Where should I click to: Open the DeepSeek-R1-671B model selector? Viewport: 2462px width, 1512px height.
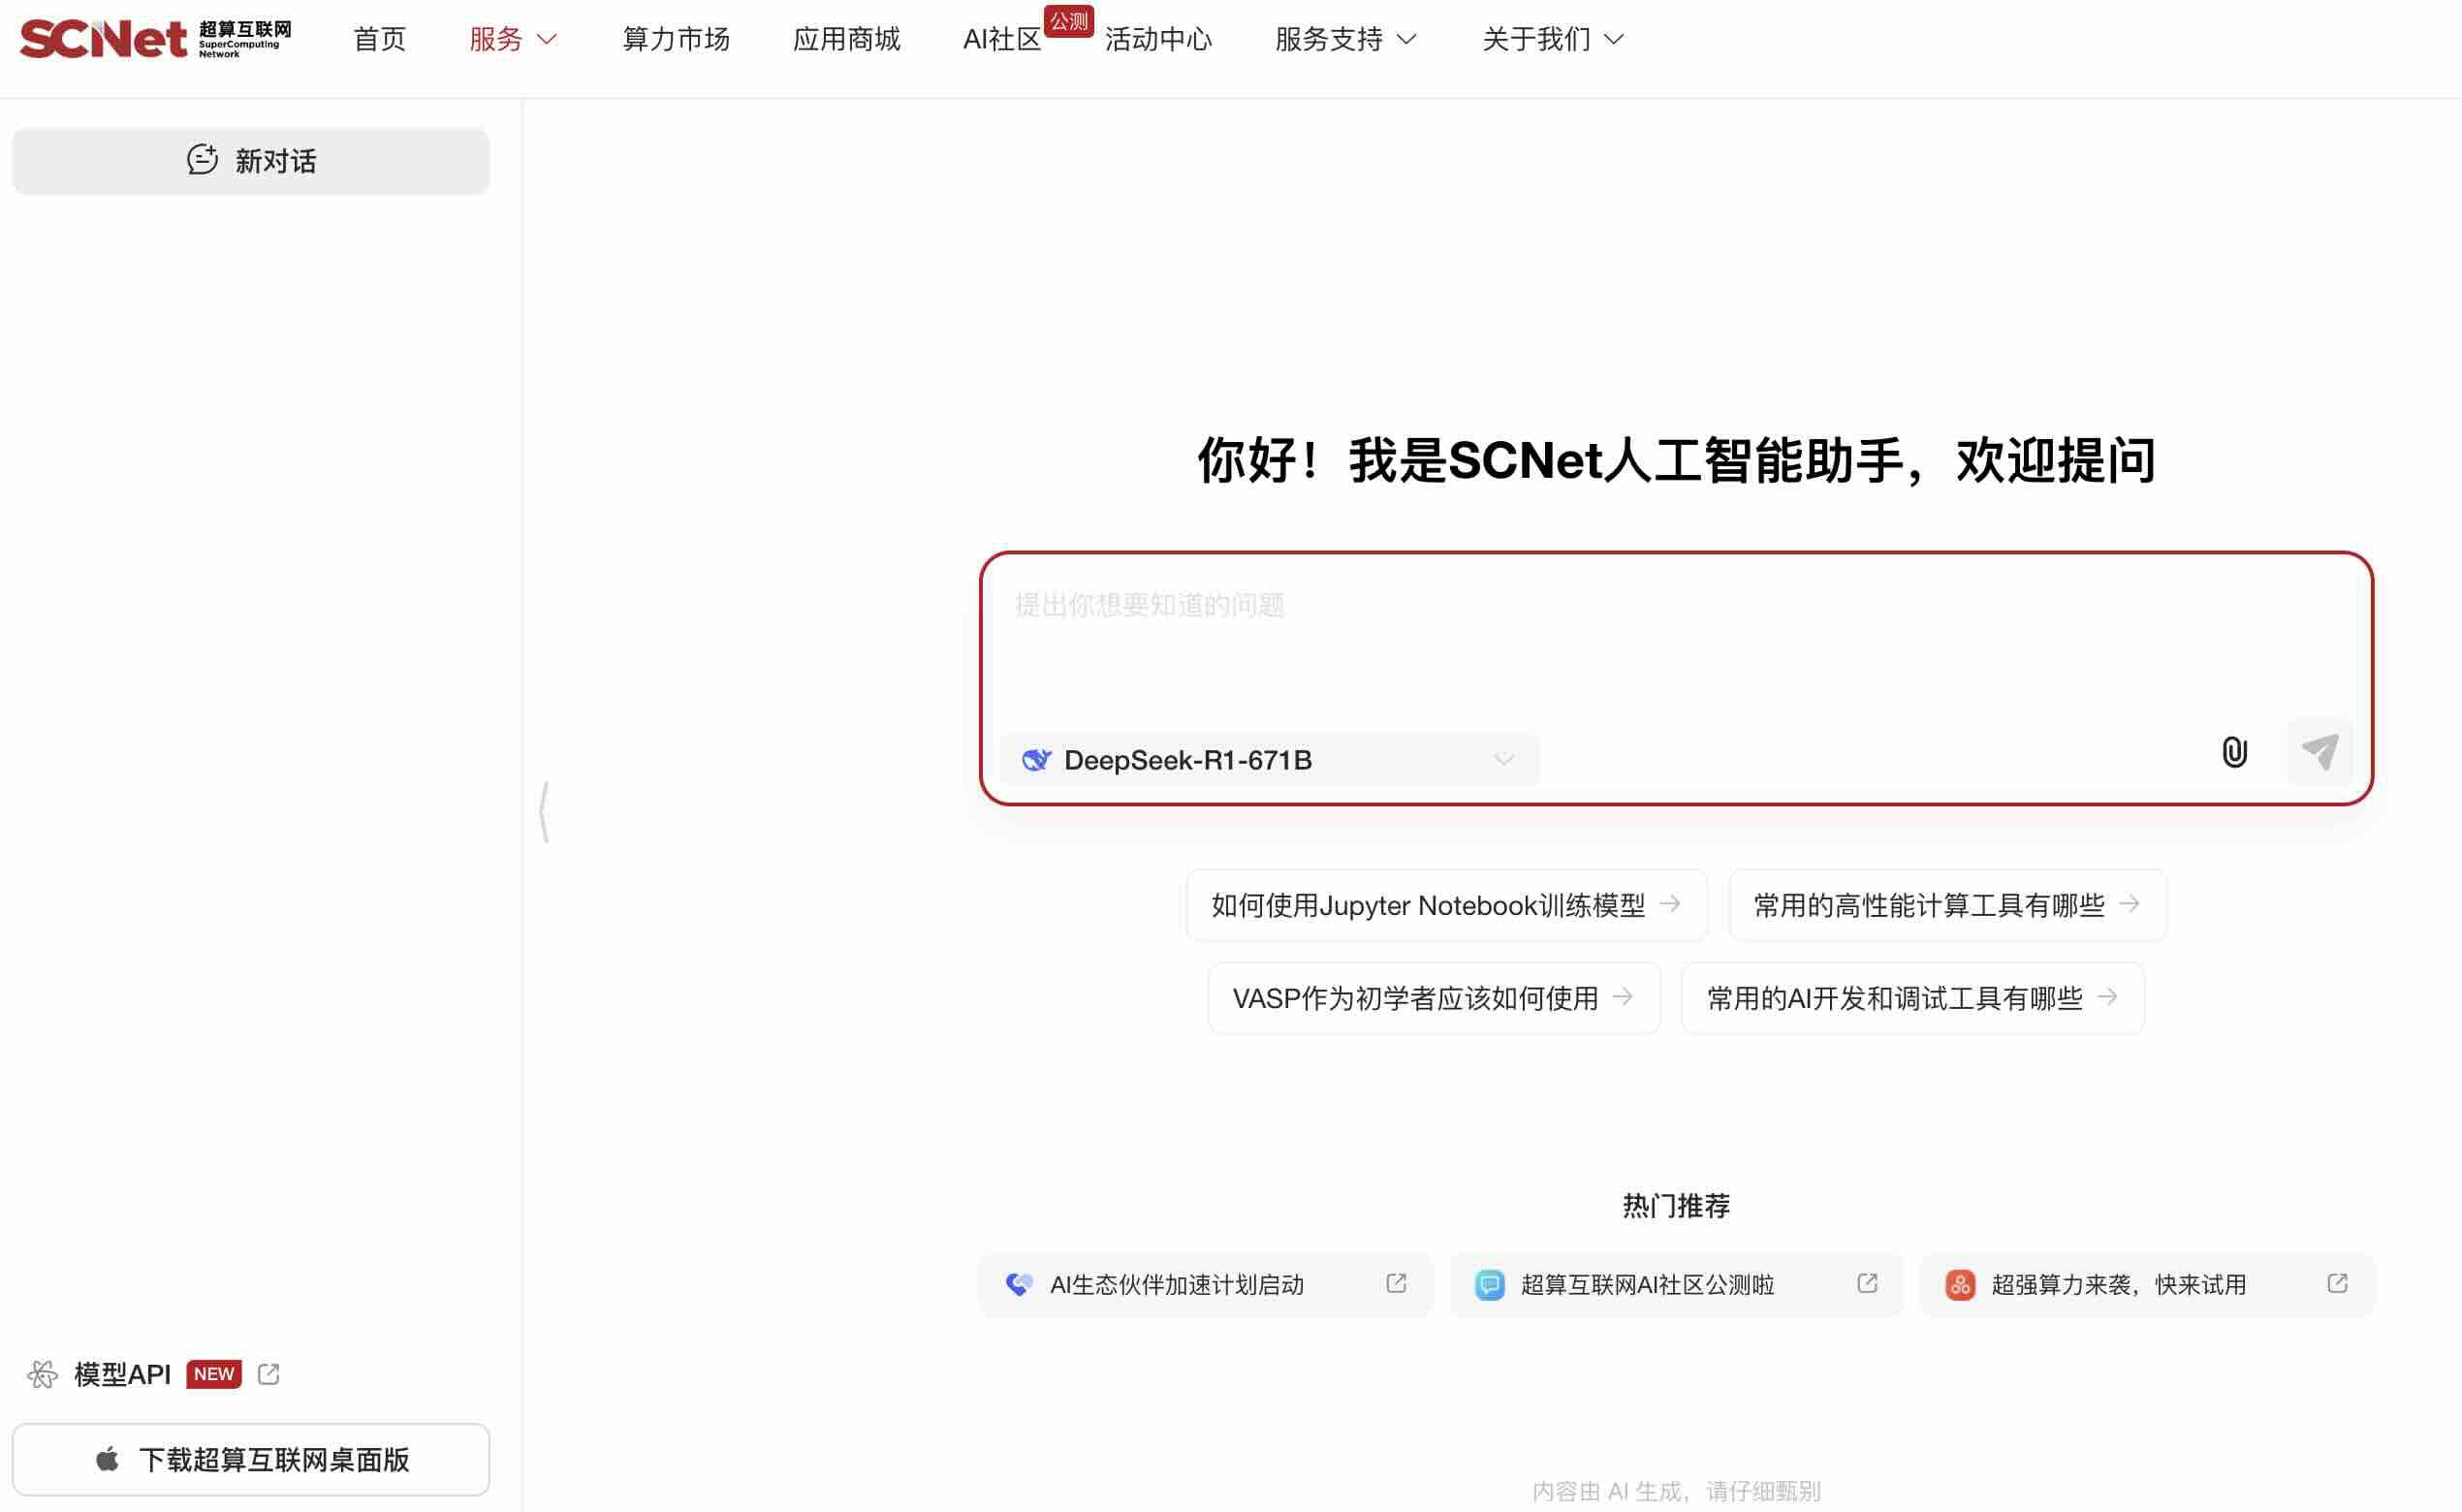[1269, 760]
